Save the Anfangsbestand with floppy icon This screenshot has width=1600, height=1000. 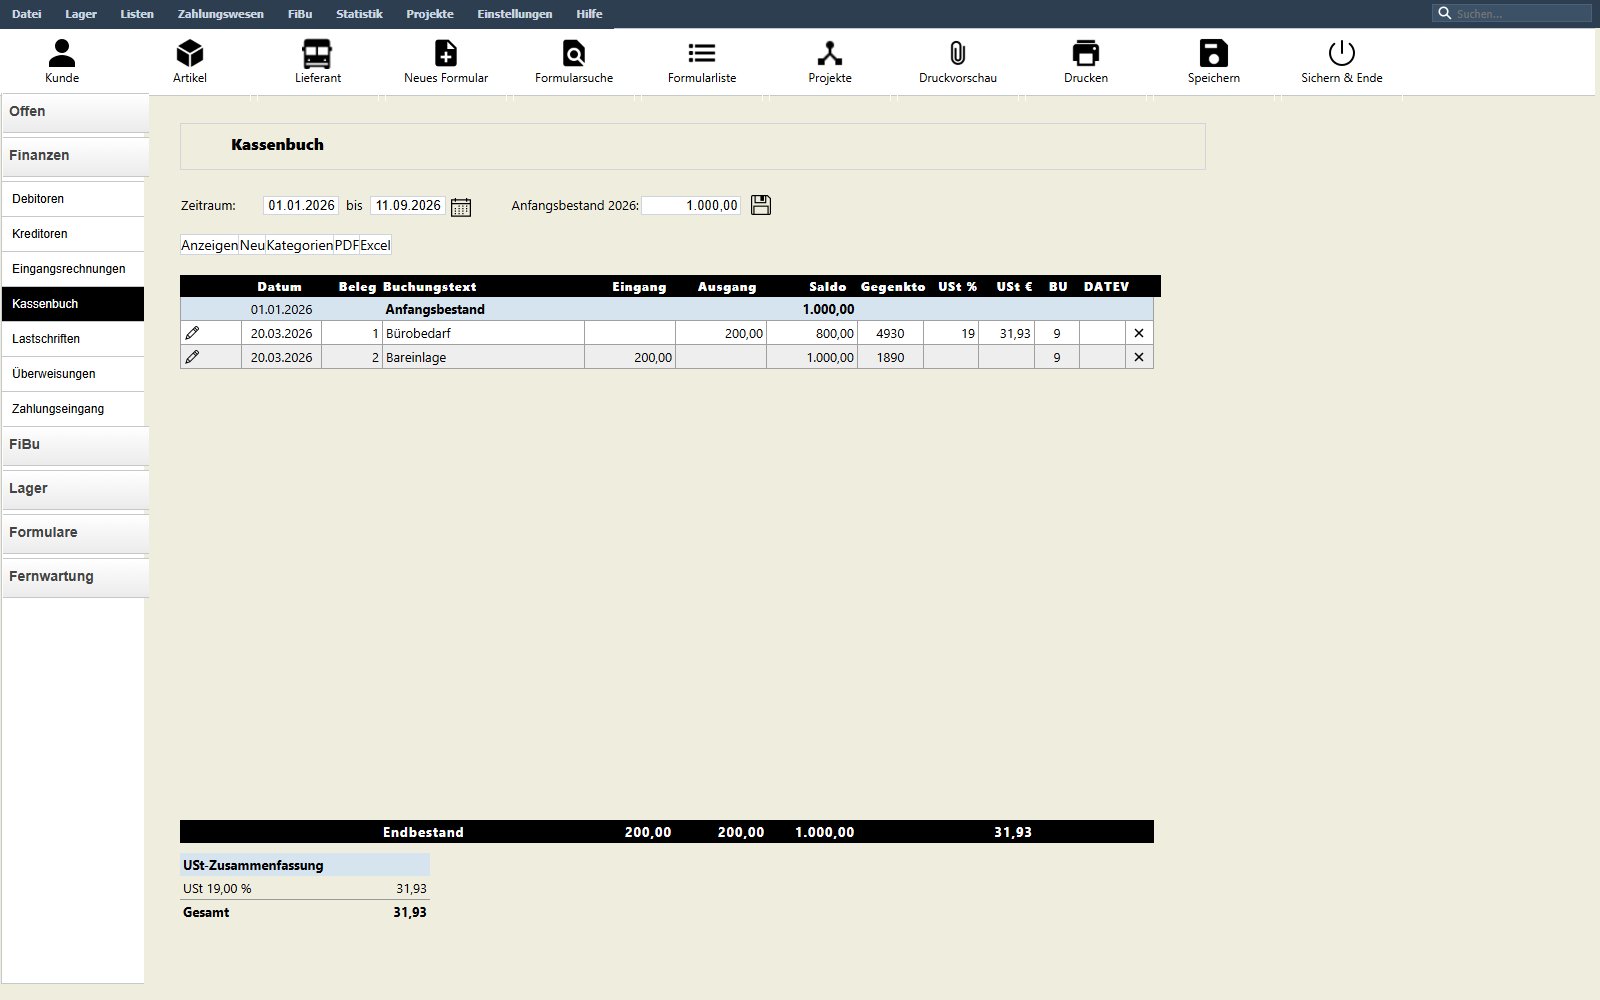[761, 205]
